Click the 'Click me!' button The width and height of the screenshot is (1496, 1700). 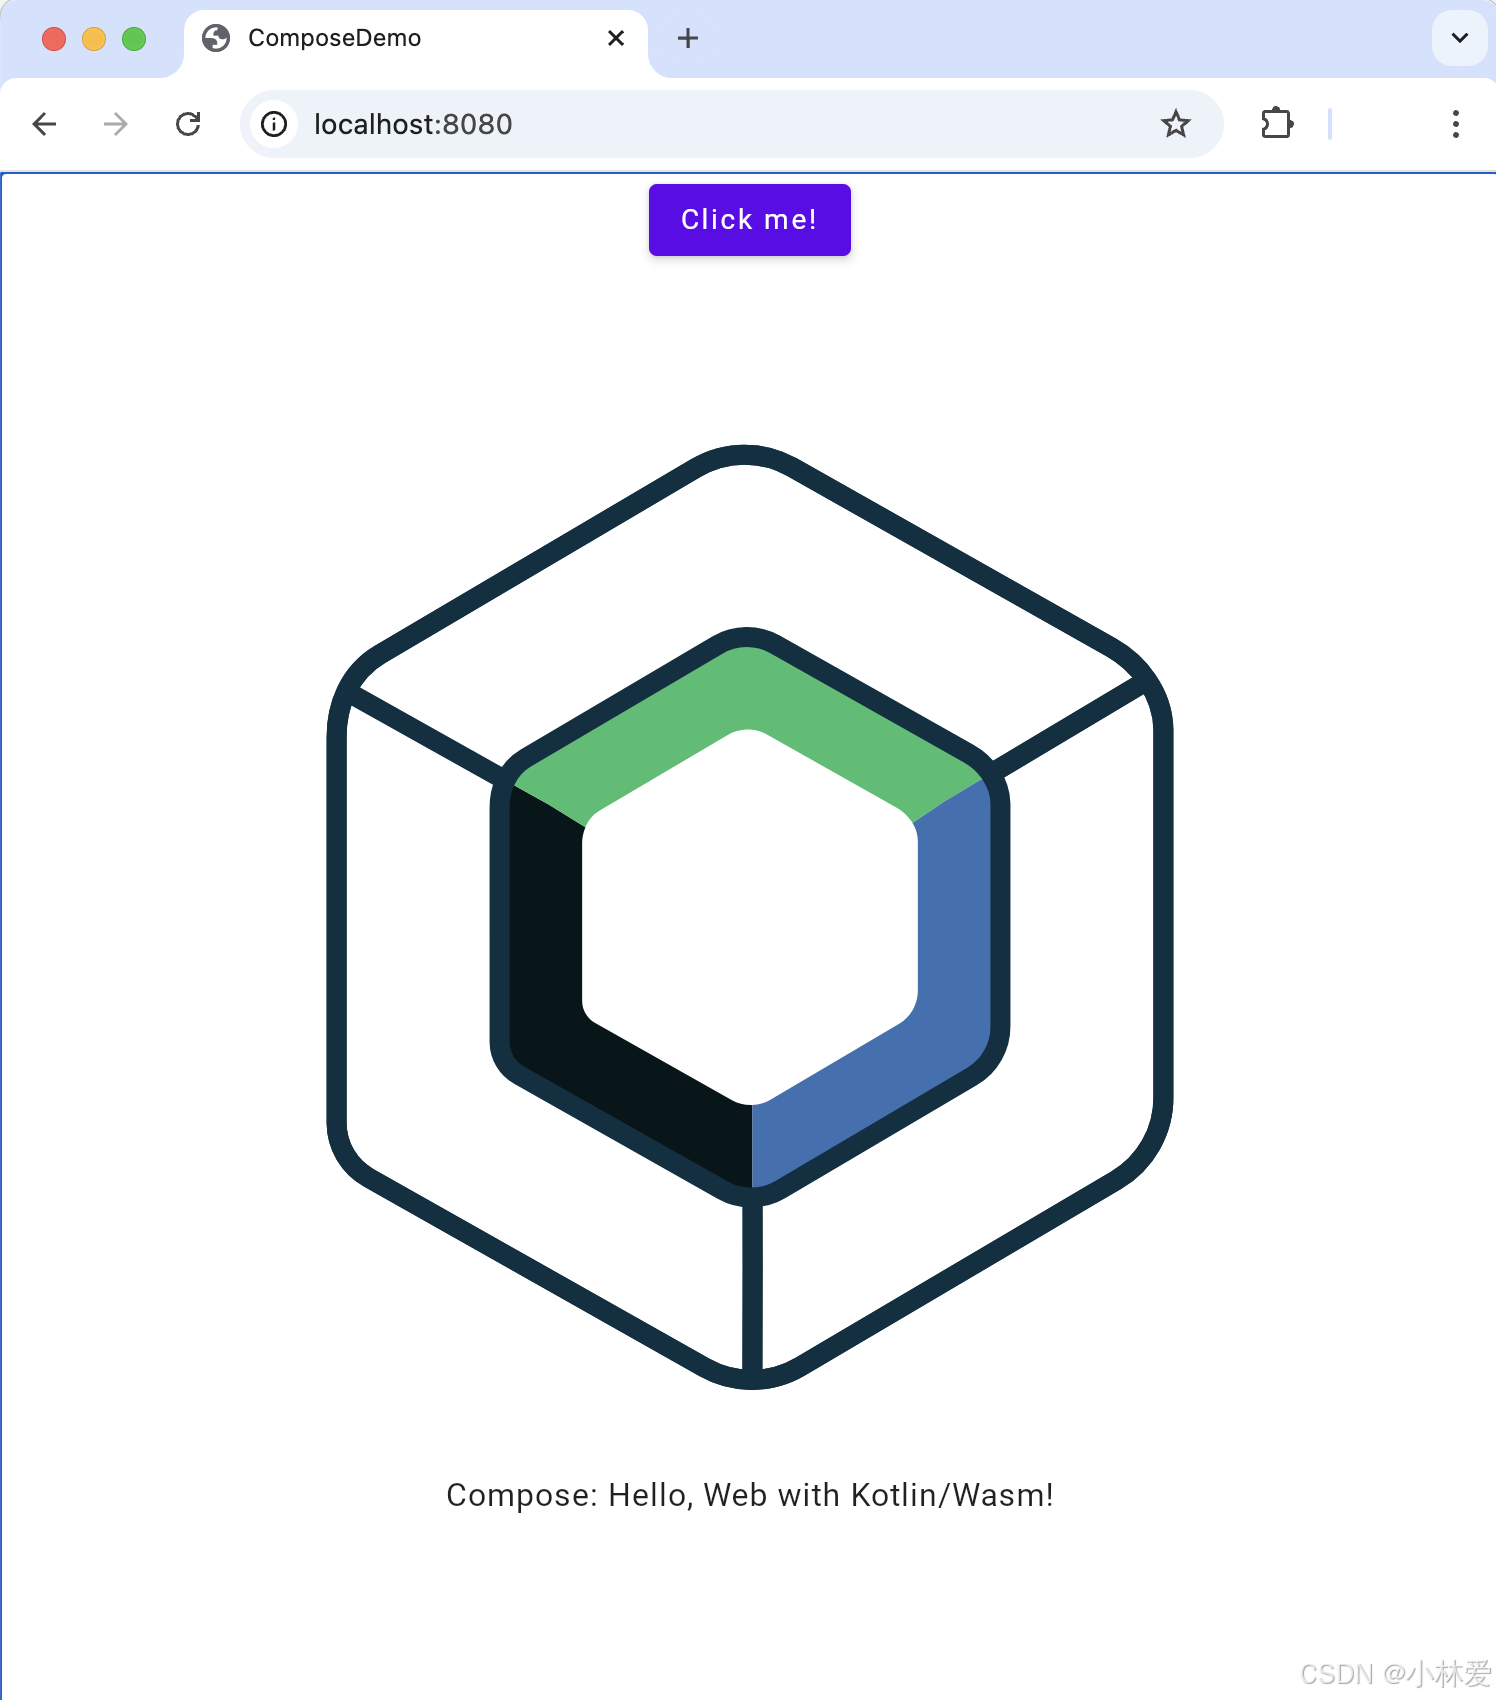coord(750,220)
